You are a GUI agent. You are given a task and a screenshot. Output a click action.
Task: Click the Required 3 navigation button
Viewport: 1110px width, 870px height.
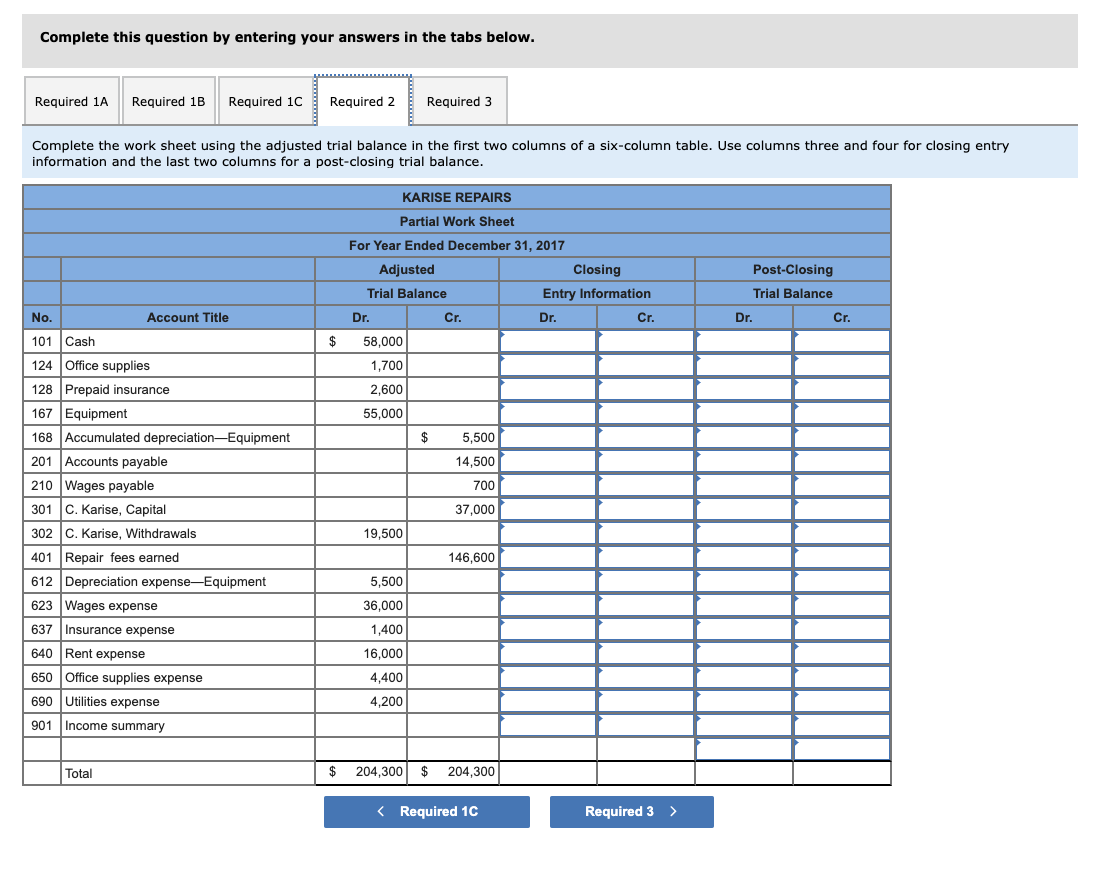click(x=631, y=812)
